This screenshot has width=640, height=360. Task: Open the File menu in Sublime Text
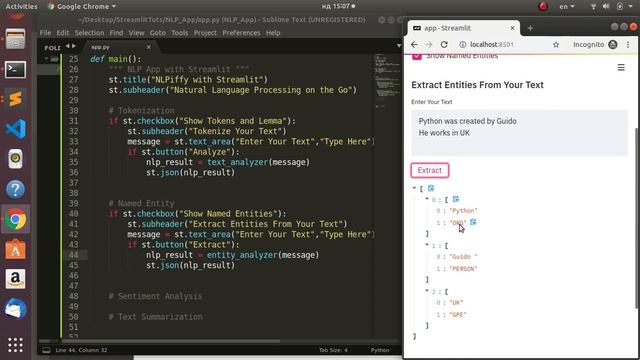click(x=45, y=33)
